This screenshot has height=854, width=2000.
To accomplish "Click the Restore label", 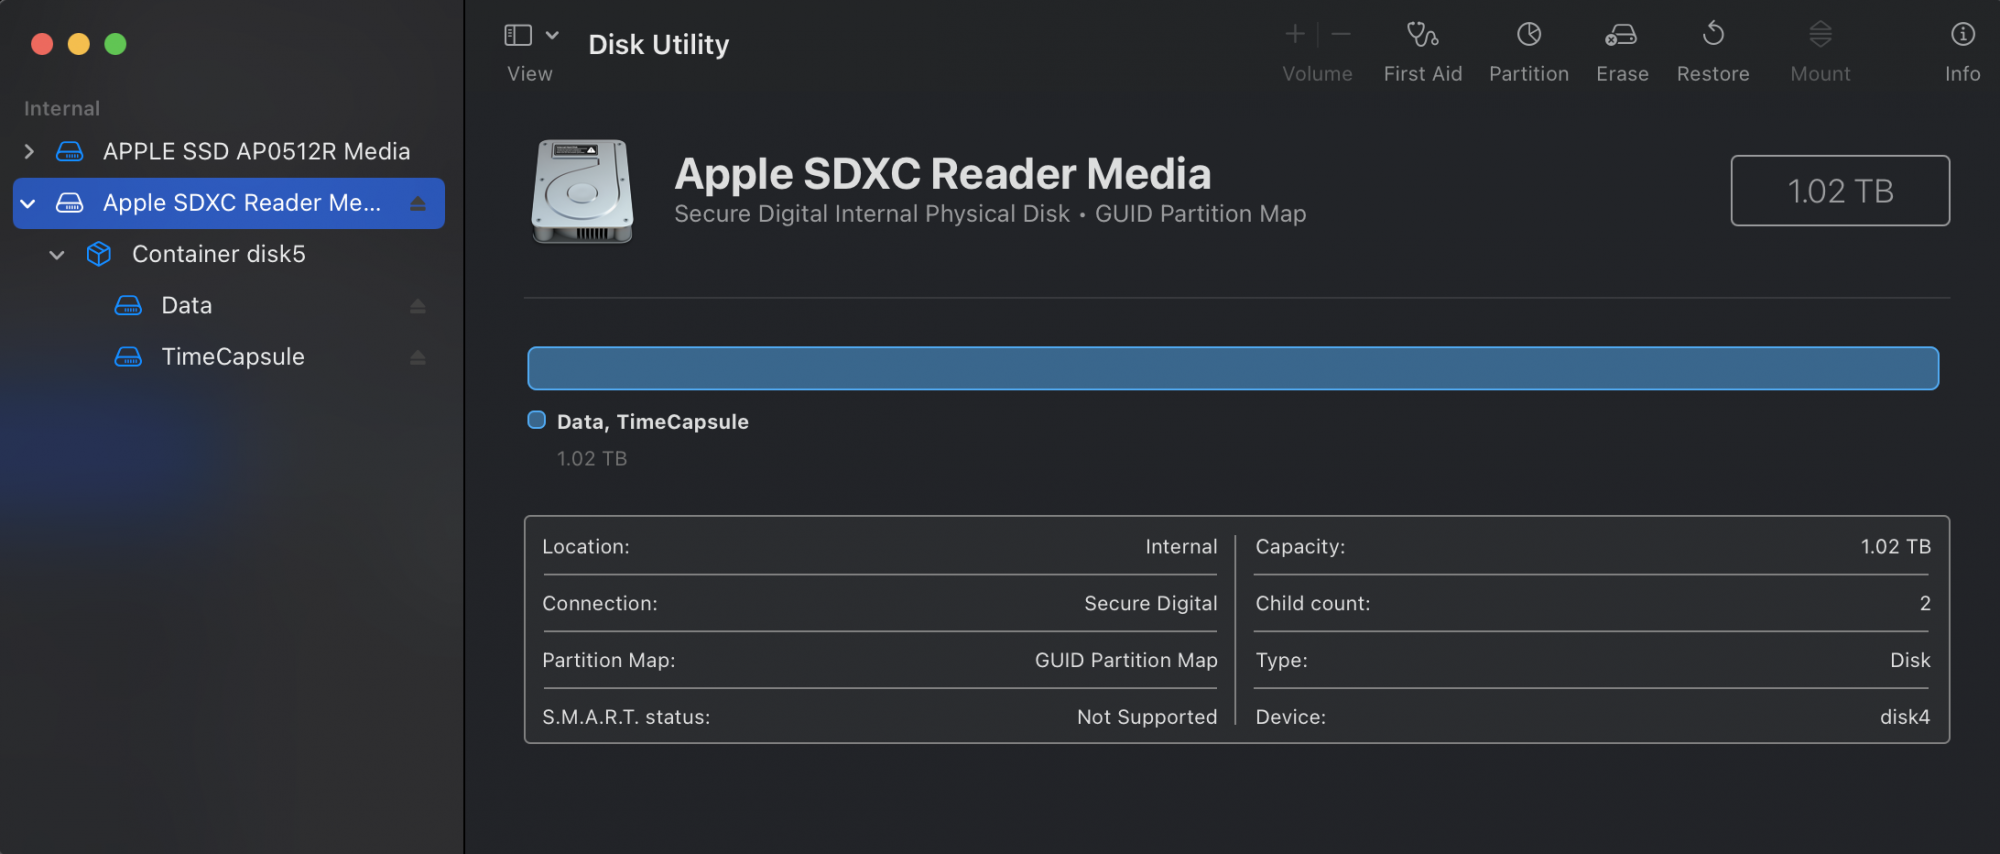I will 1713,74.
